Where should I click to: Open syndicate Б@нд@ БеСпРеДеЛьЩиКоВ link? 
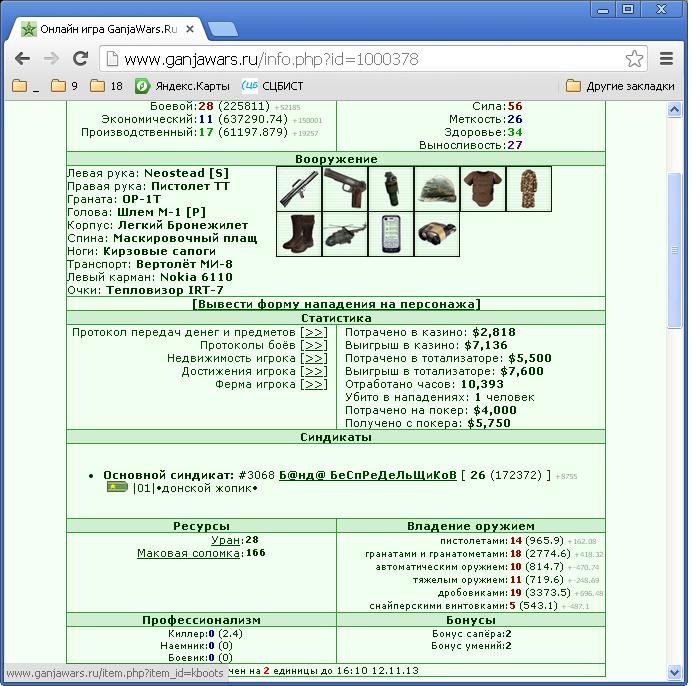[368, 475]
